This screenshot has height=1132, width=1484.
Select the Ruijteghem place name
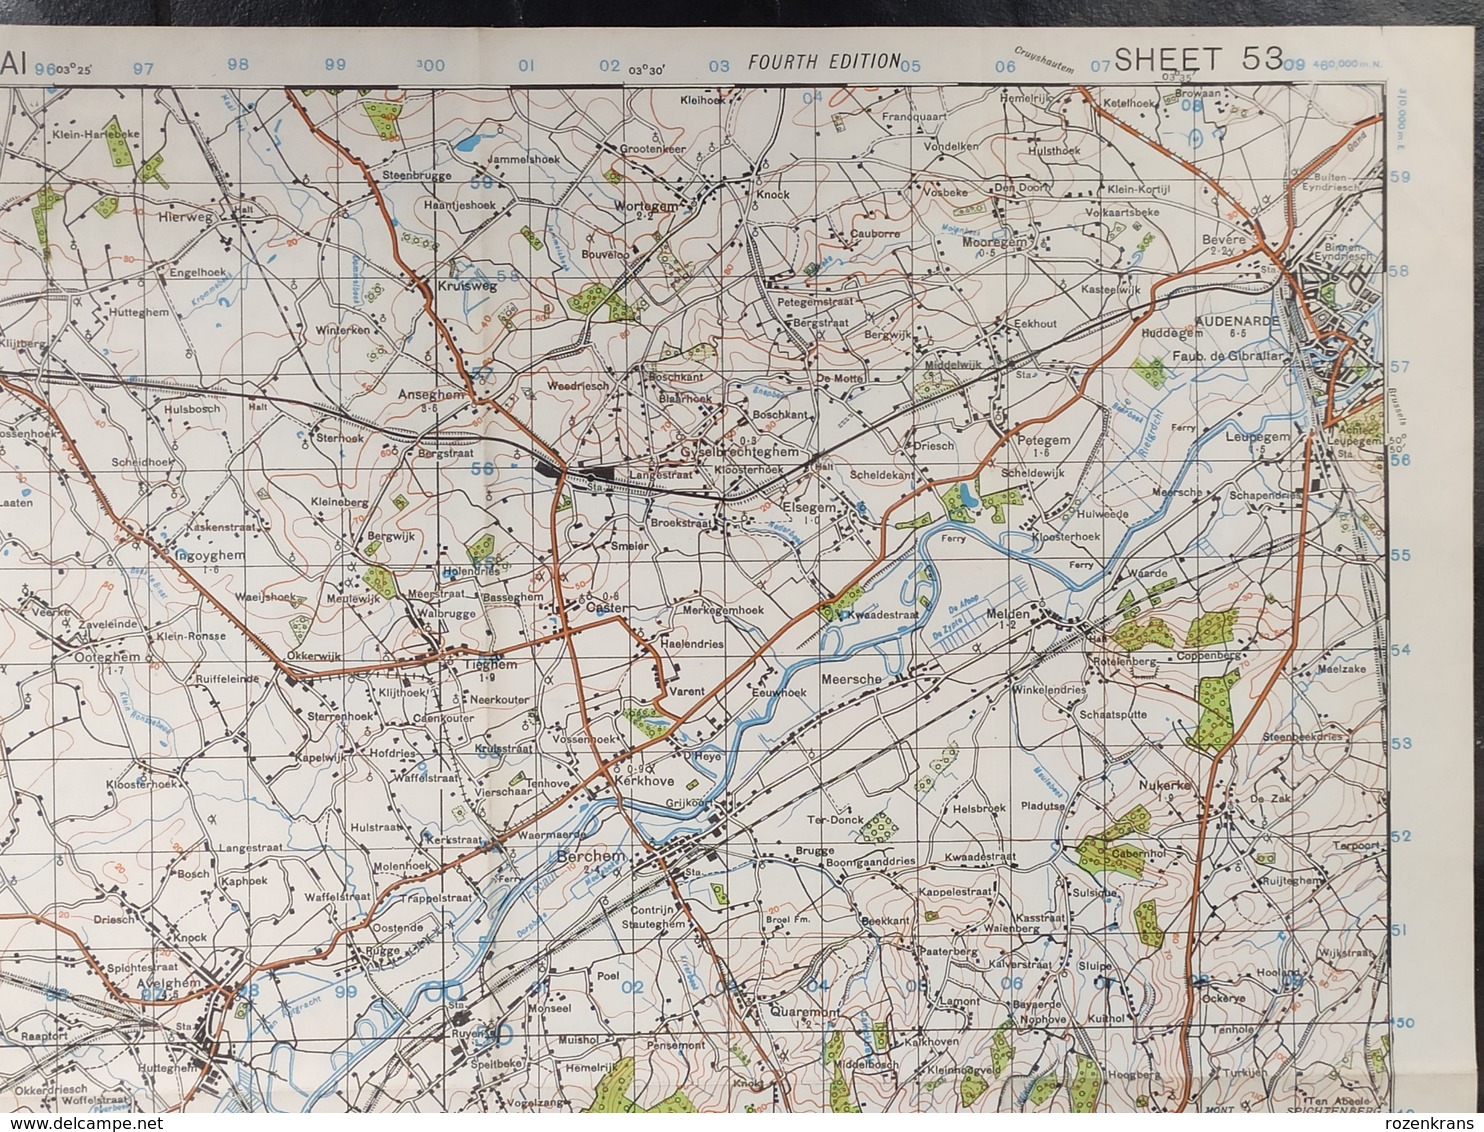[1290, 880]
